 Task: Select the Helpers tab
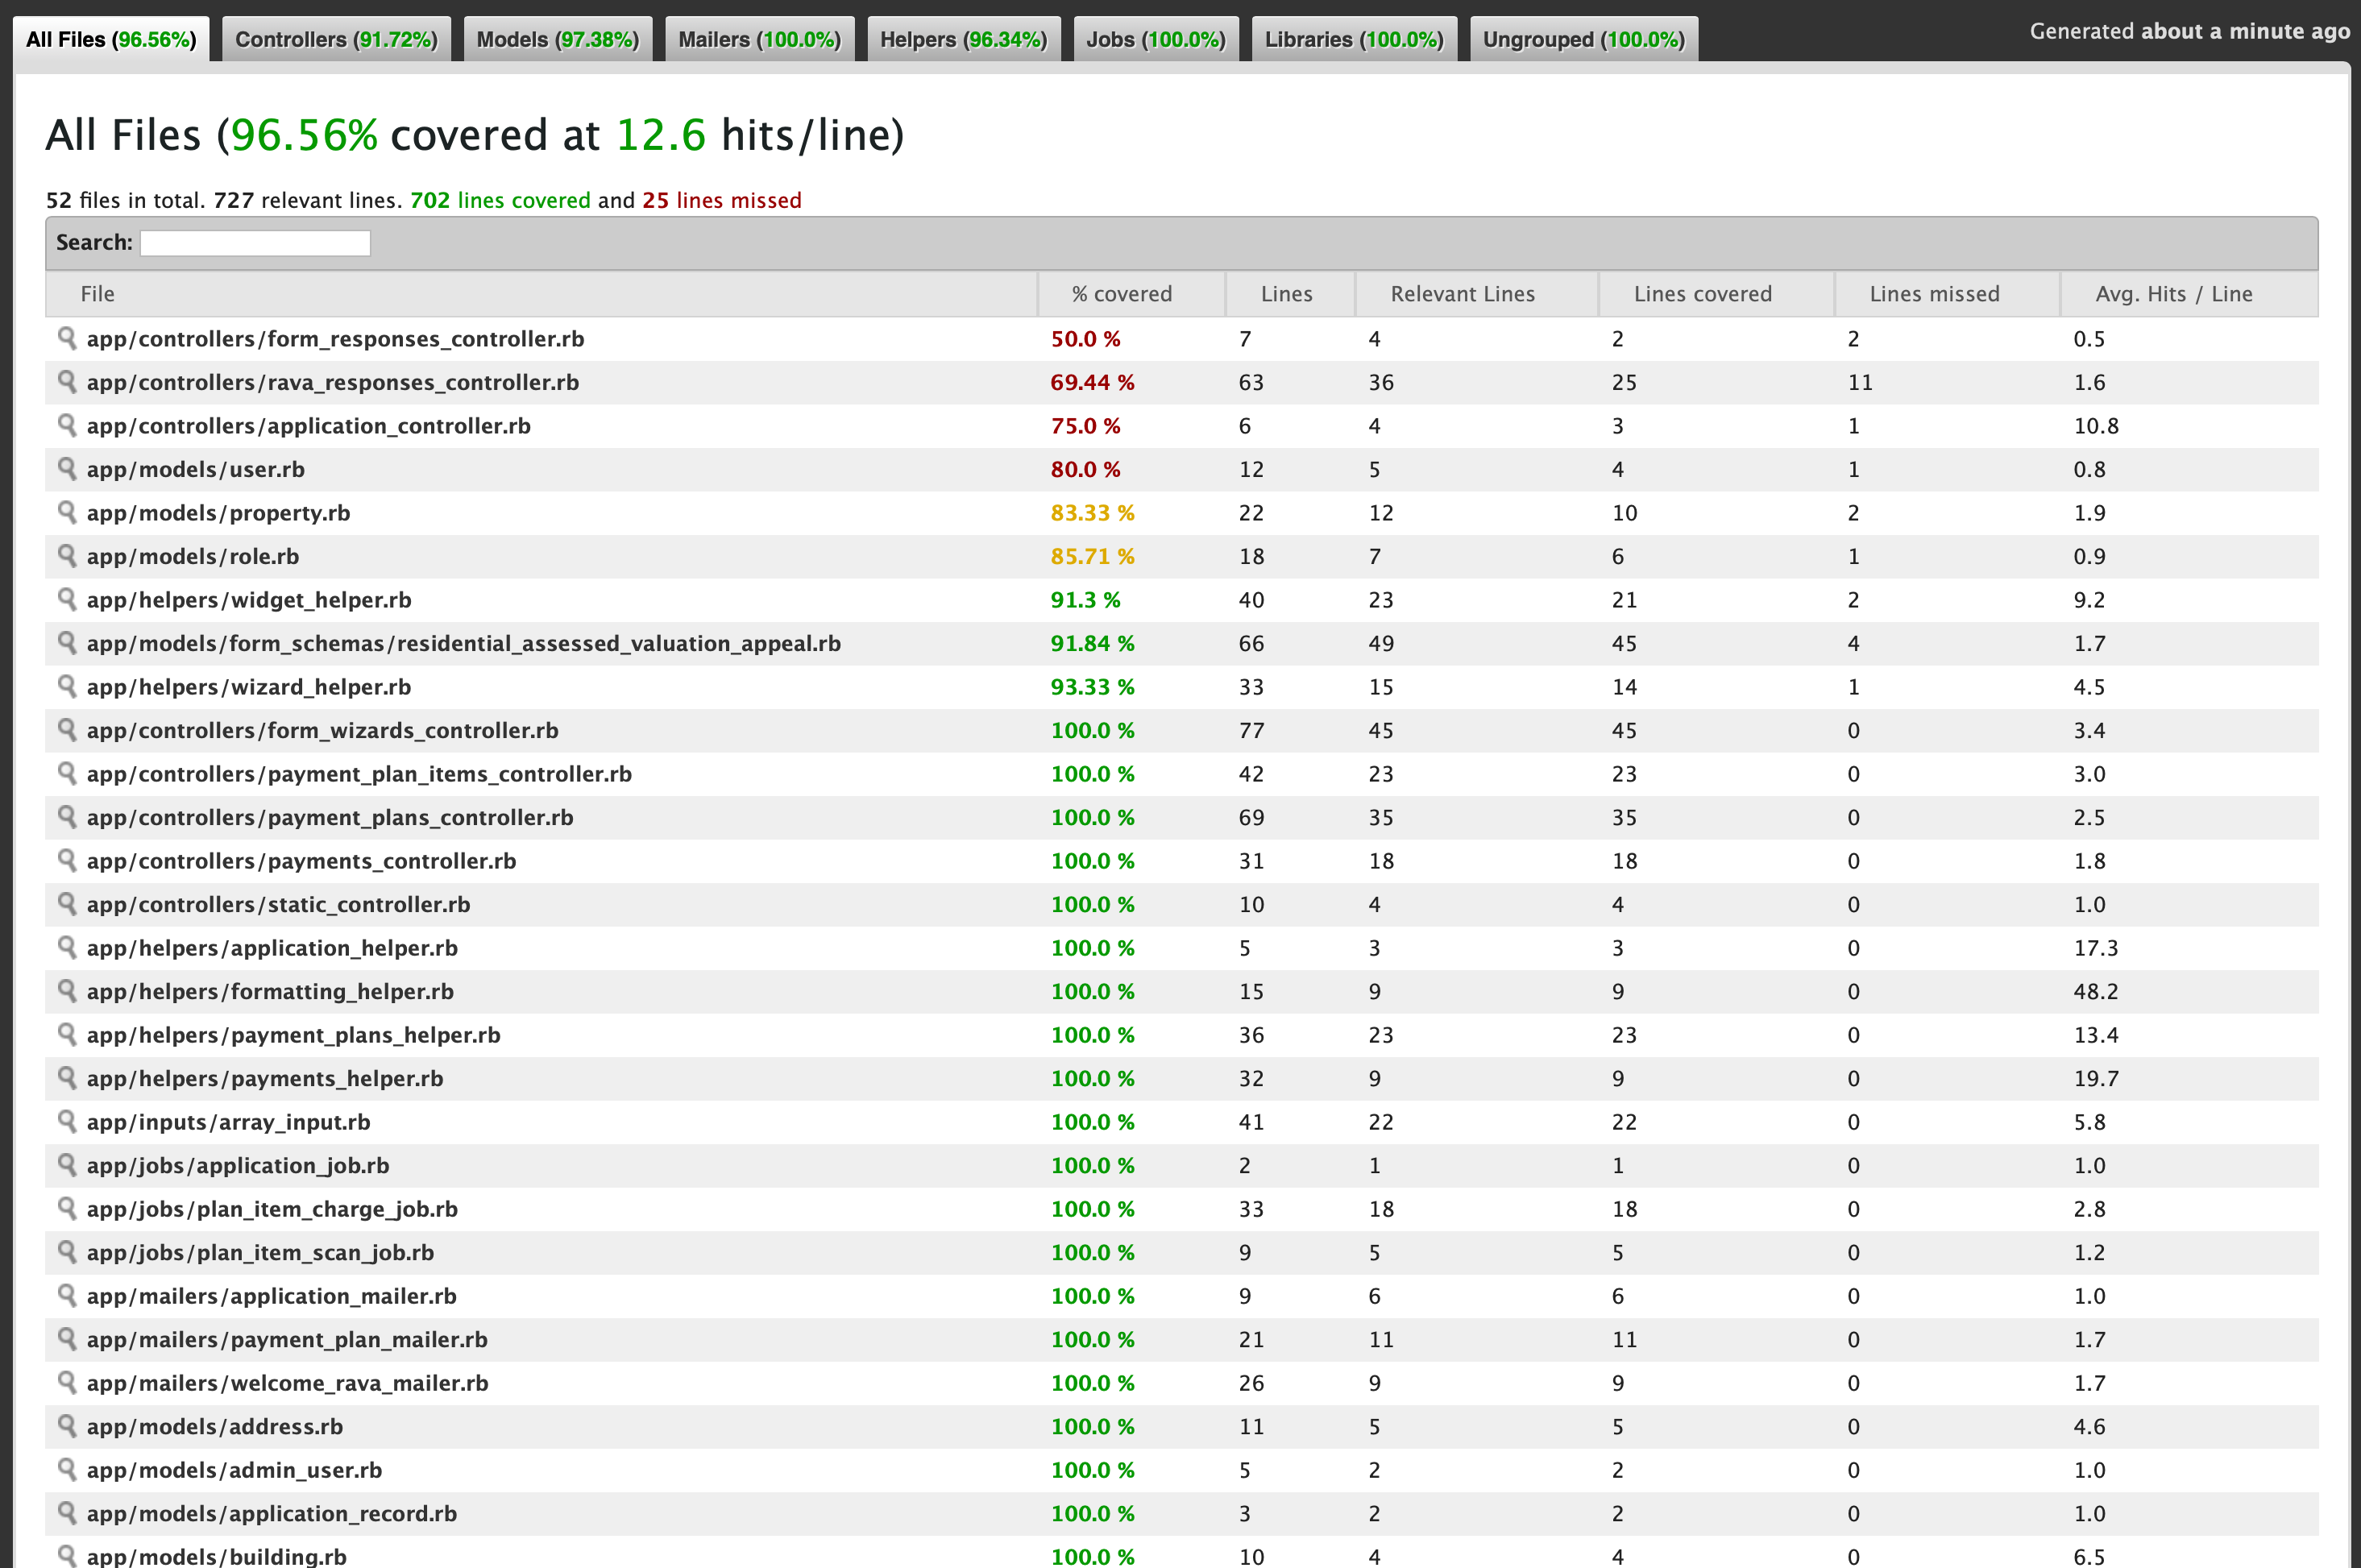tap(963, 40)
